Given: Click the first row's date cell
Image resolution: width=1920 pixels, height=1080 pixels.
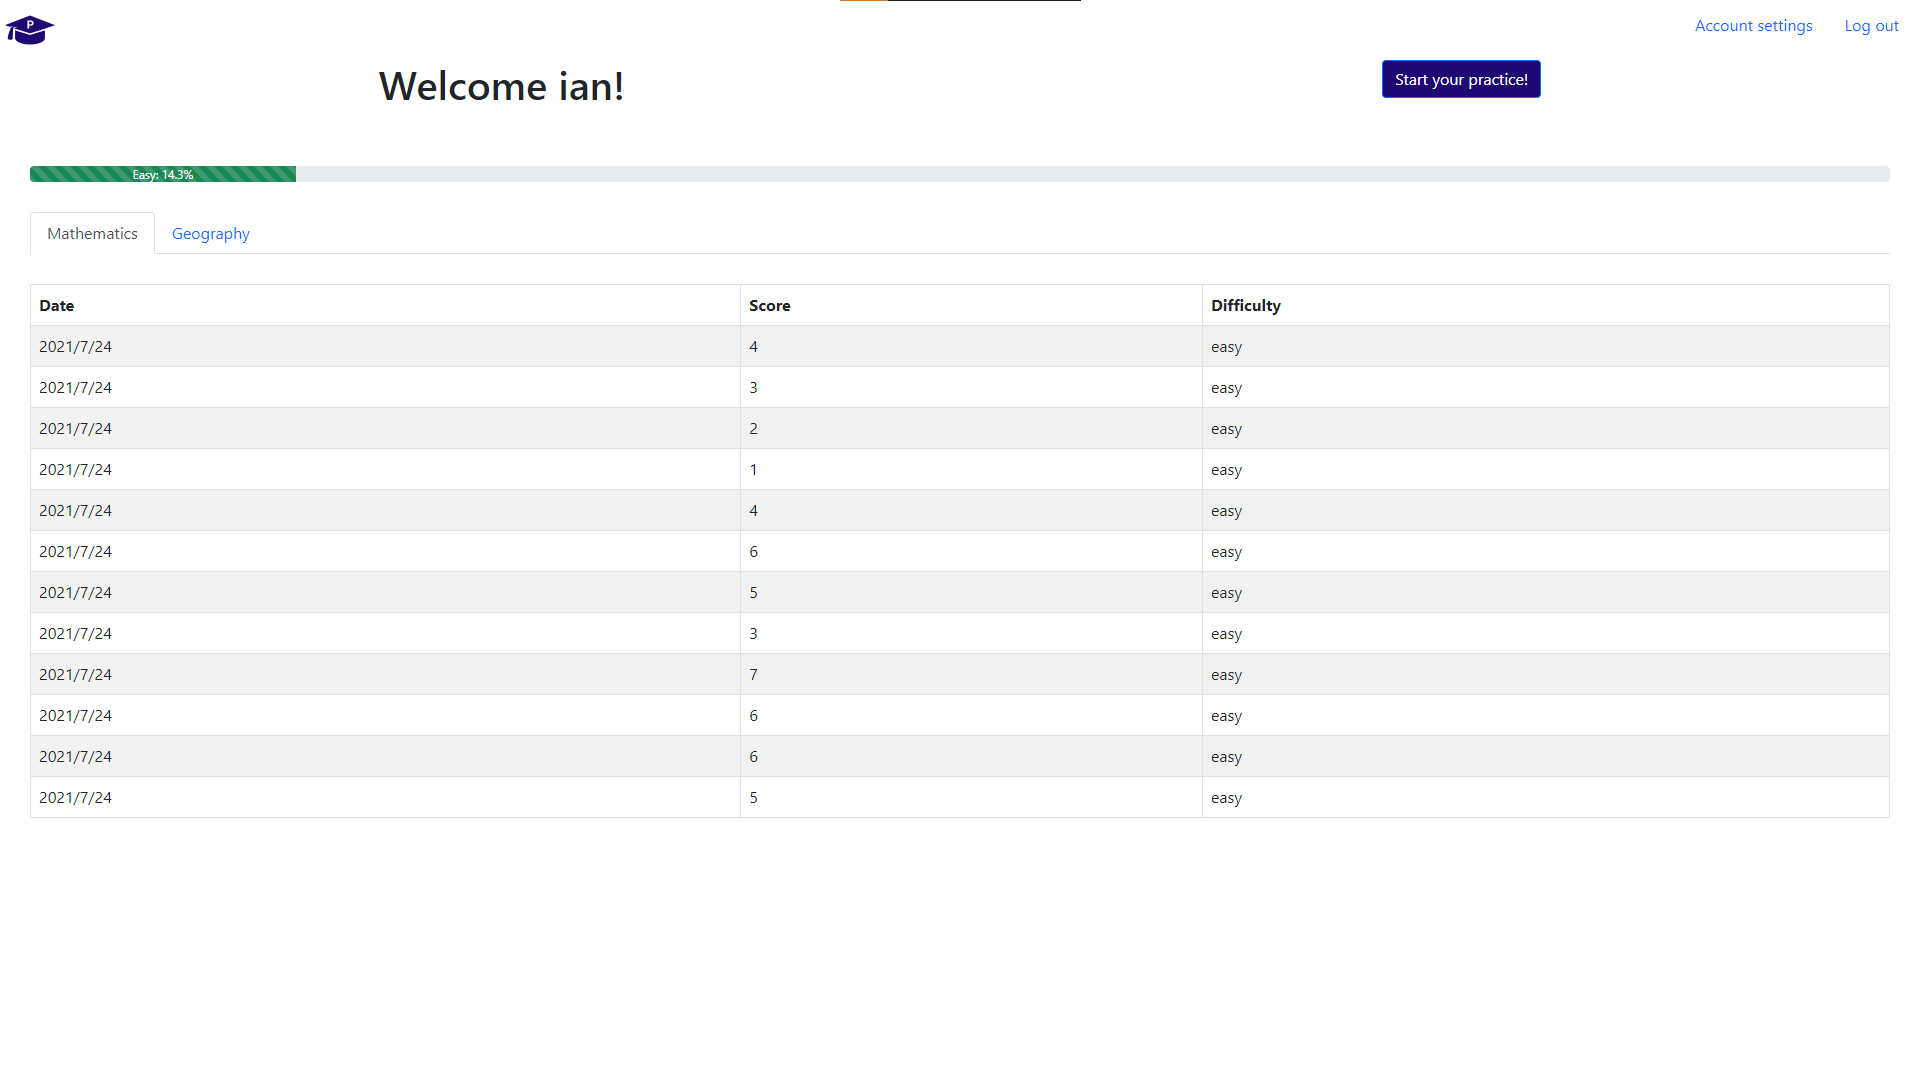Looking at the screenshot, I should [x=76, y=347].
